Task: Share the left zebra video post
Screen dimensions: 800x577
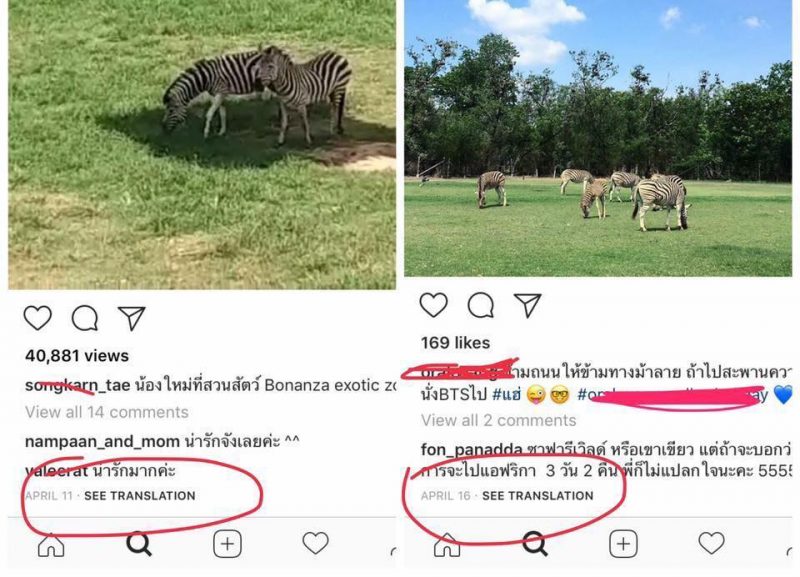Action: [x=132, y=318]
